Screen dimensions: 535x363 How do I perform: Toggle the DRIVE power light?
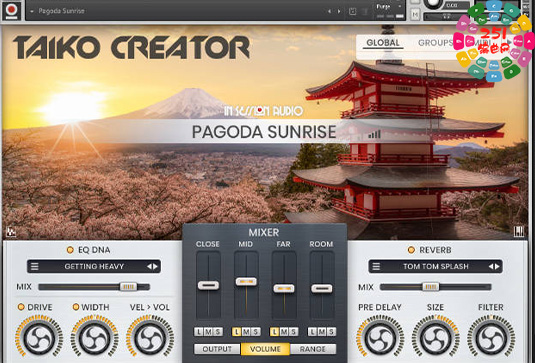pos(21,307)
